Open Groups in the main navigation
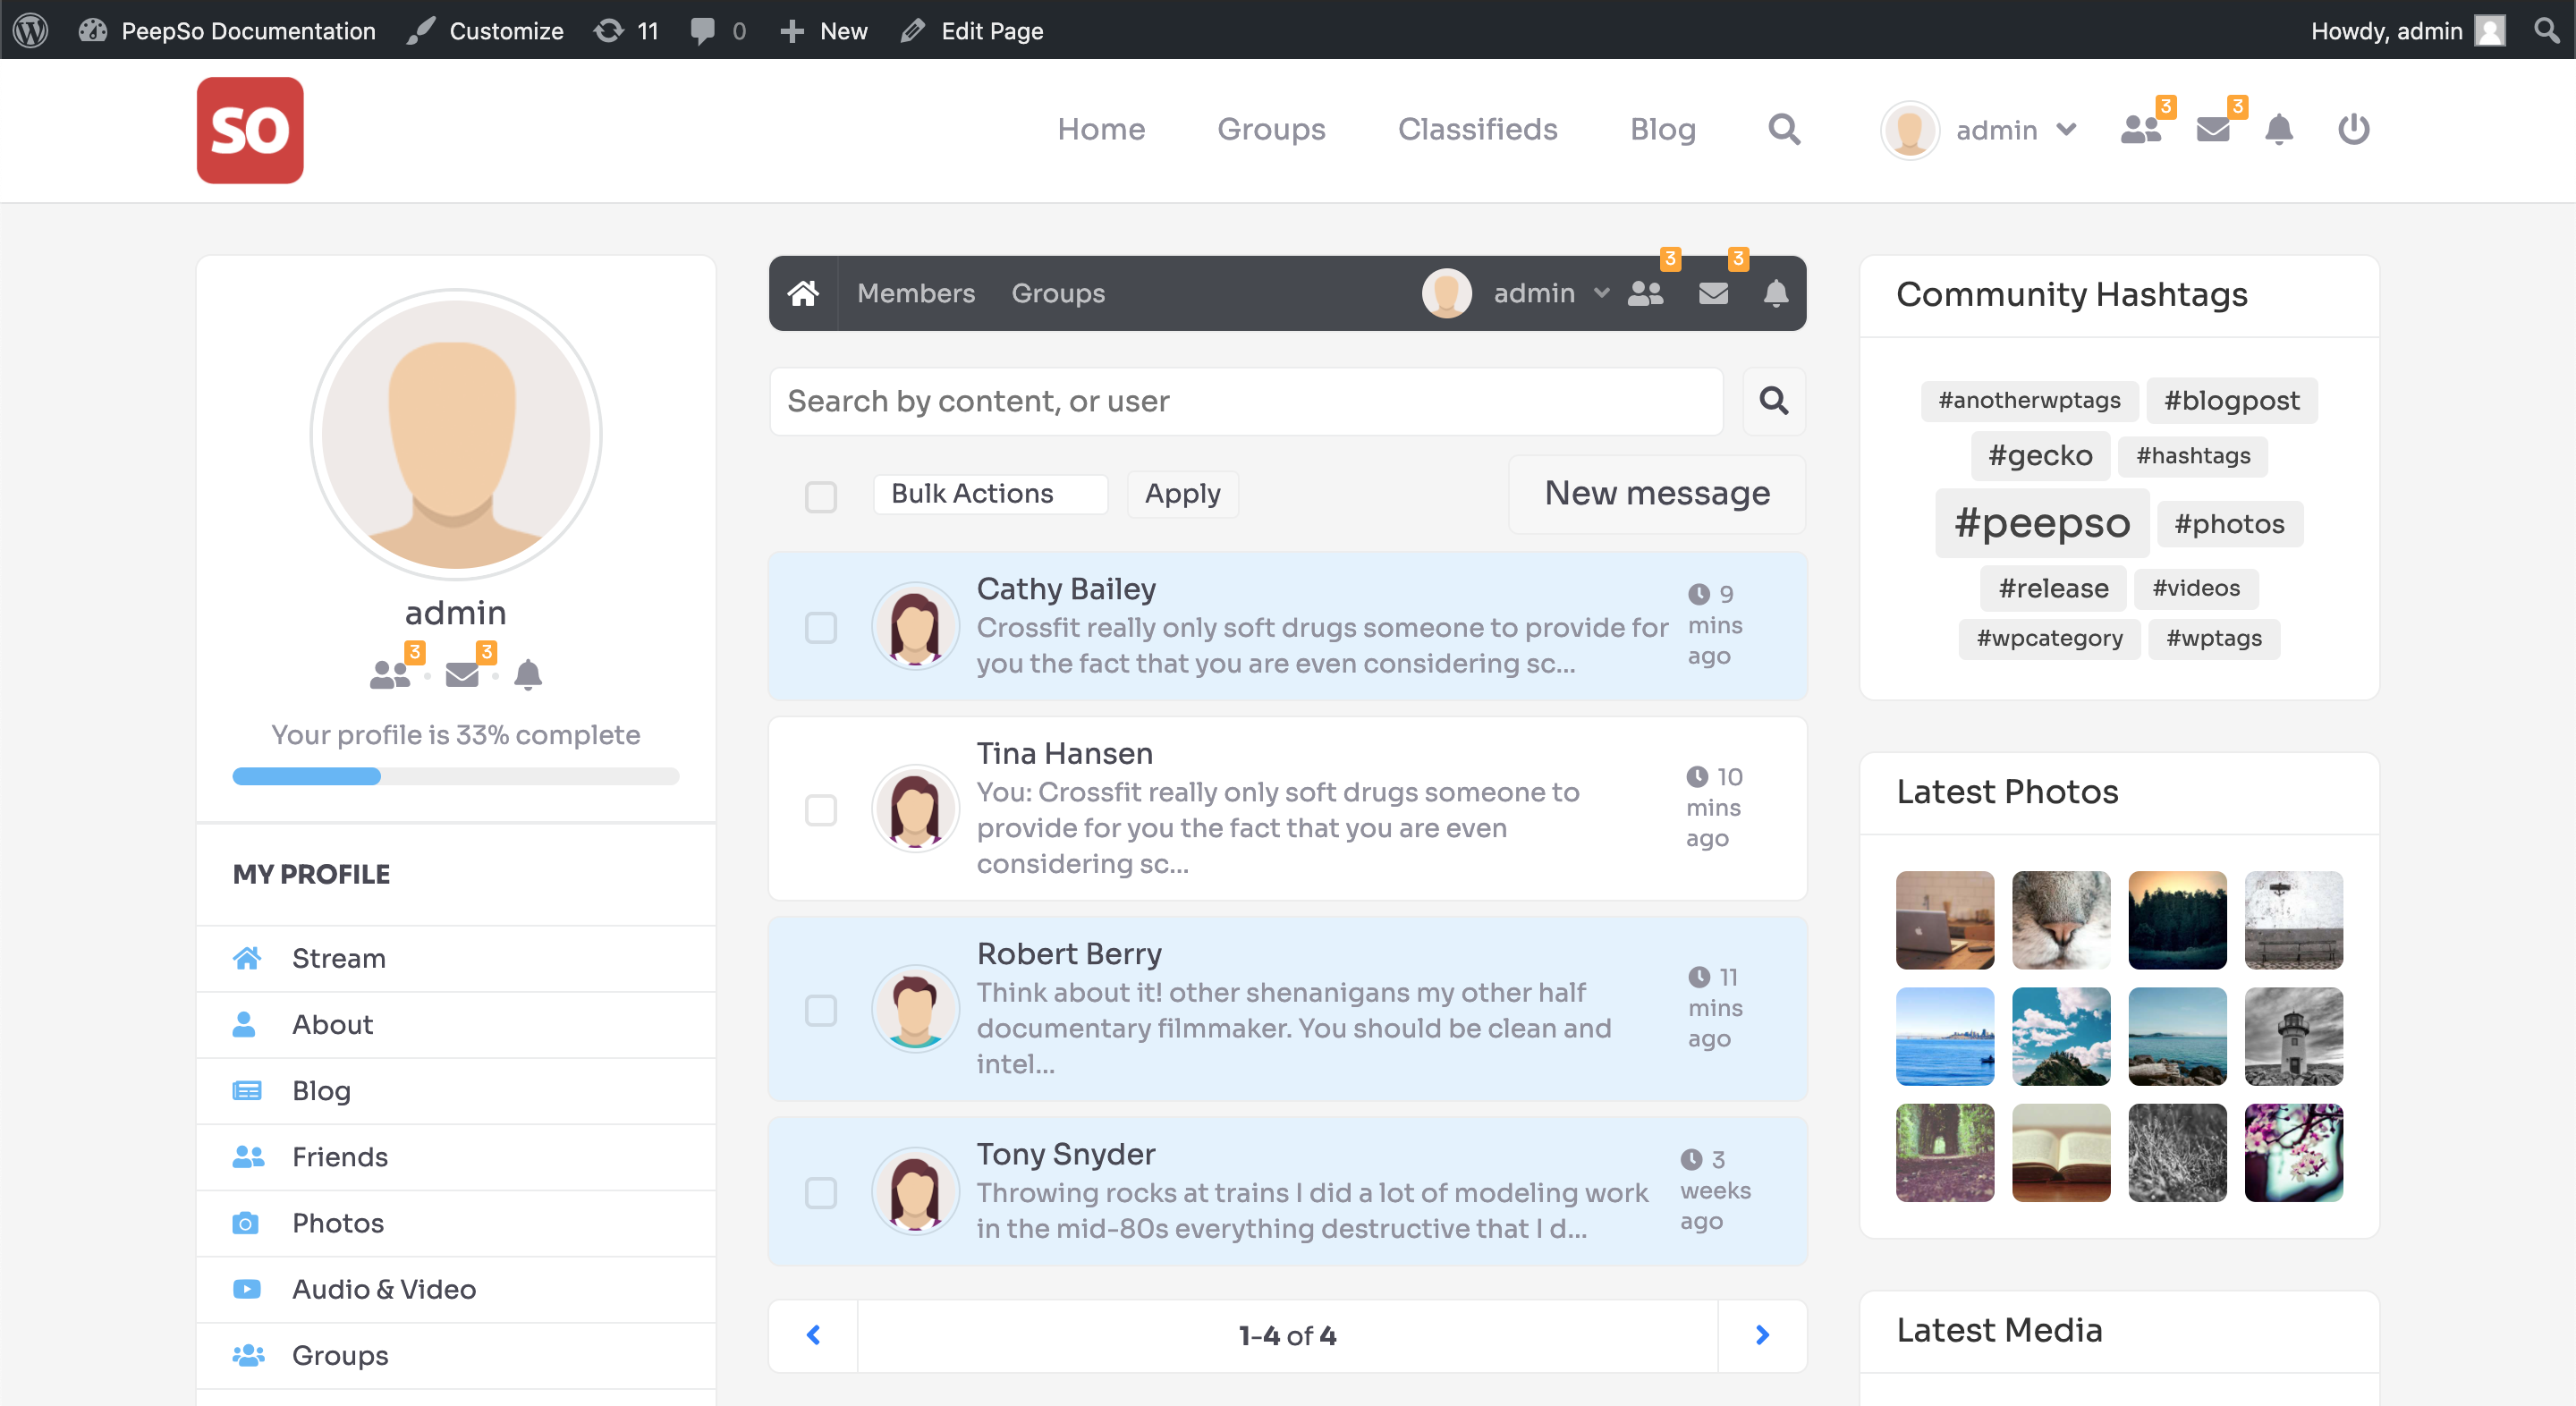Image resolution: width=2576 pixels, height=1406 pixels. (1271, 129)
